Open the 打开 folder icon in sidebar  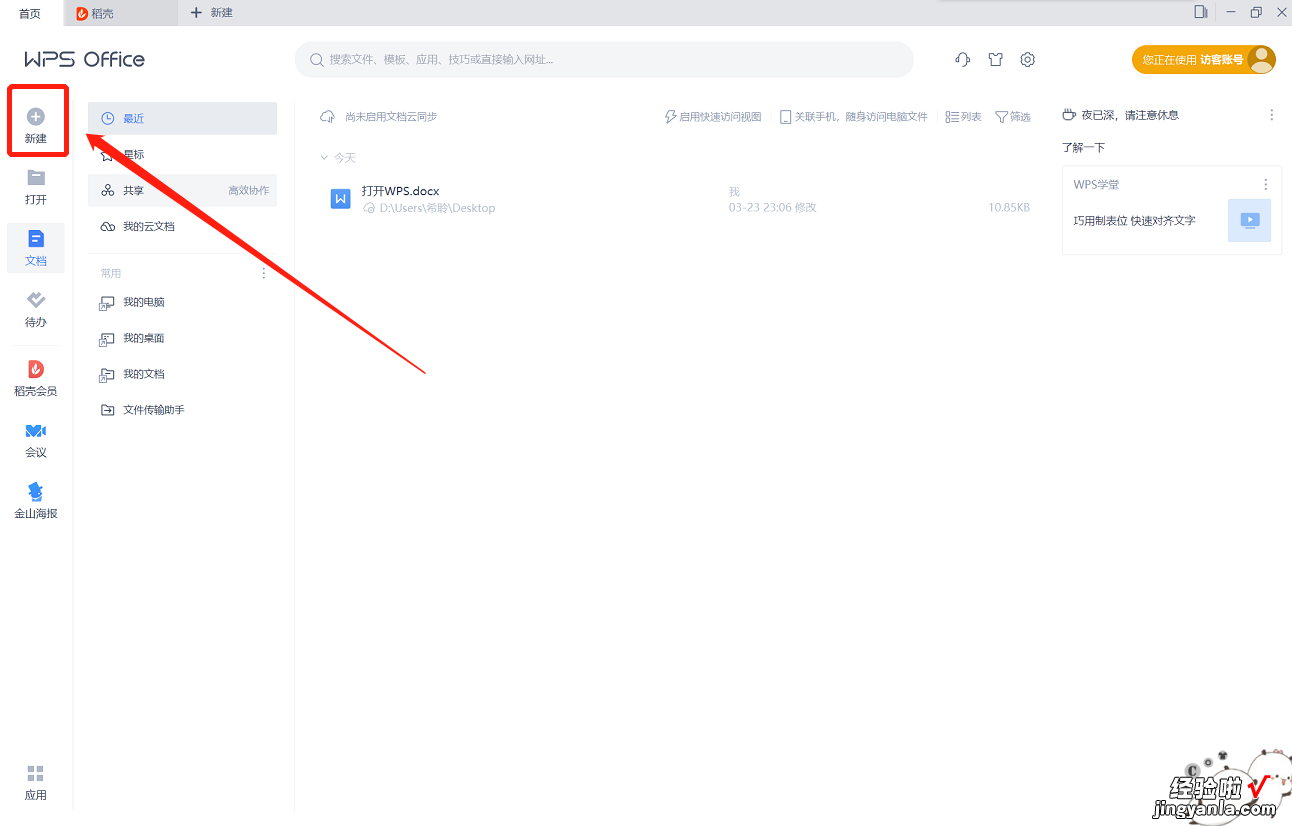tap(36, 178)
